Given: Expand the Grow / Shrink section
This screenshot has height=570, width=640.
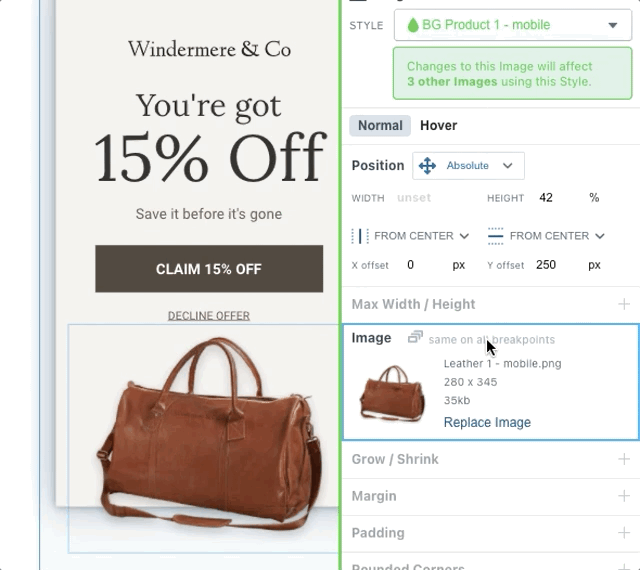Looking at the screenshot, I should [x=624, y=459].
